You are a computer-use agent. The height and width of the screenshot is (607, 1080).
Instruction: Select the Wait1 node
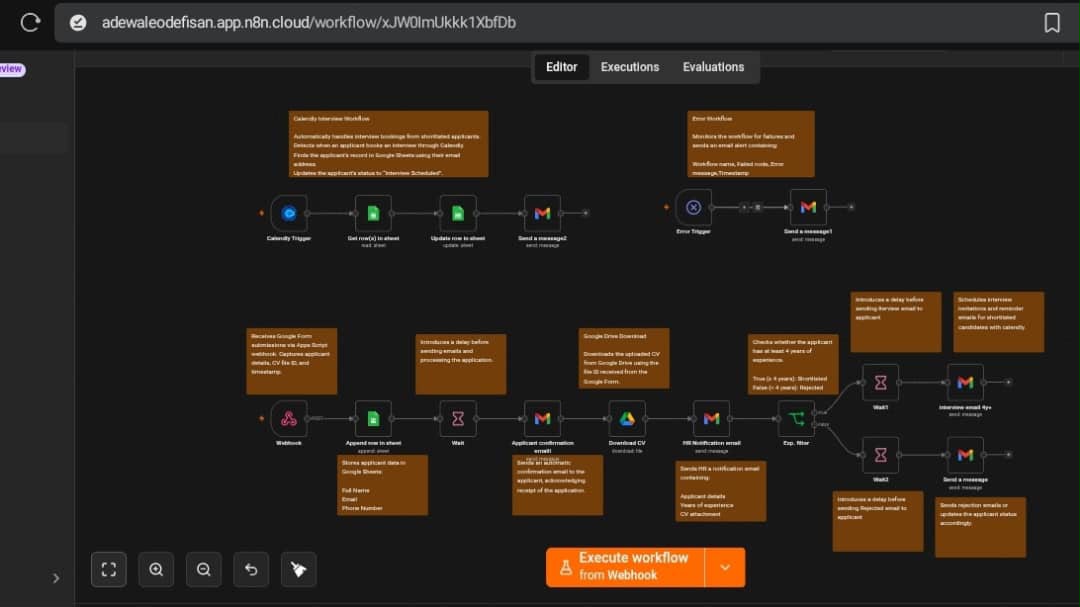tap(880, 382)
